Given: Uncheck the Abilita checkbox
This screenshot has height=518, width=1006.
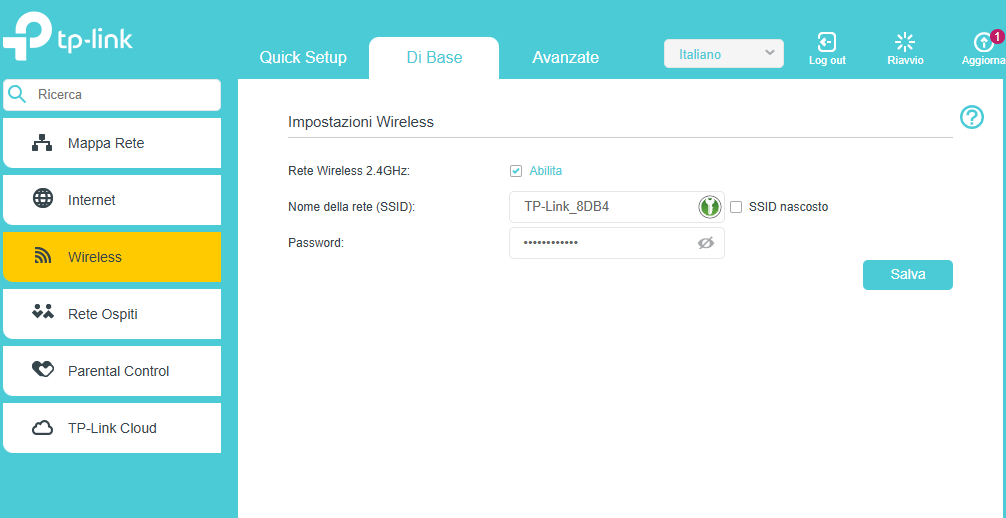Looking at the screenshot, I should [516, 171].
